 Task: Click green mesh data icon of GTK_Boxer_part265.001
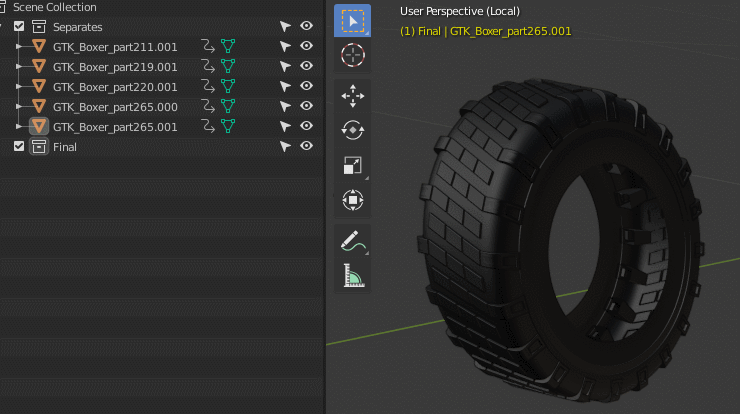pos(228,127)
